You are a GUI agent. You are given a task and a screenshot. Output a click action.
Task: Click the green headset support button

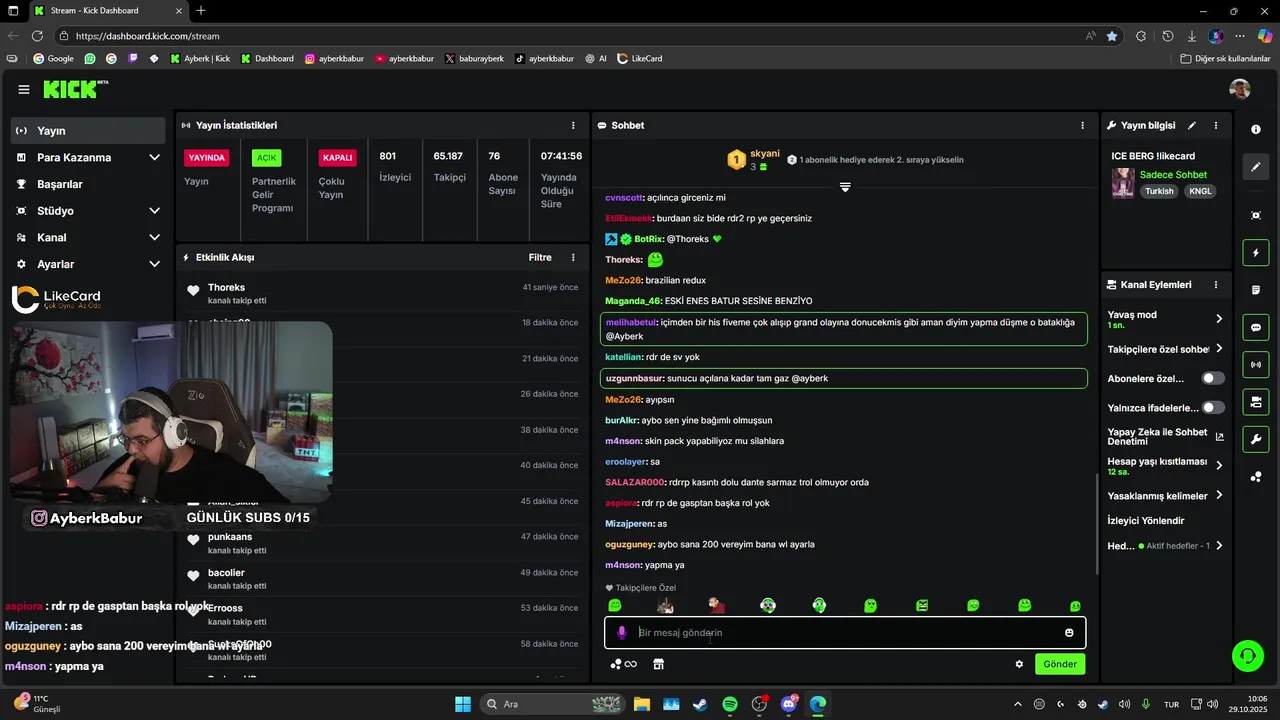point(1247,656)
